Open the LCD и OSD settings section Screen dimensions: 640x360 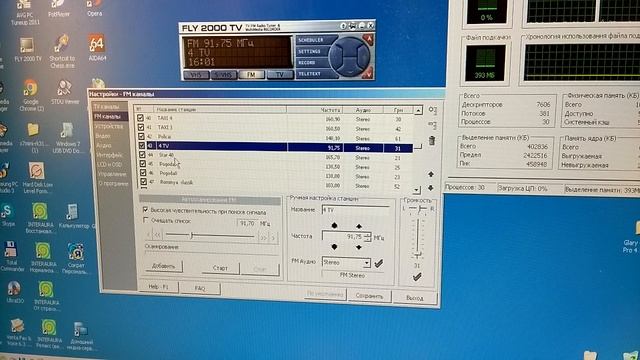coord(110,164)
